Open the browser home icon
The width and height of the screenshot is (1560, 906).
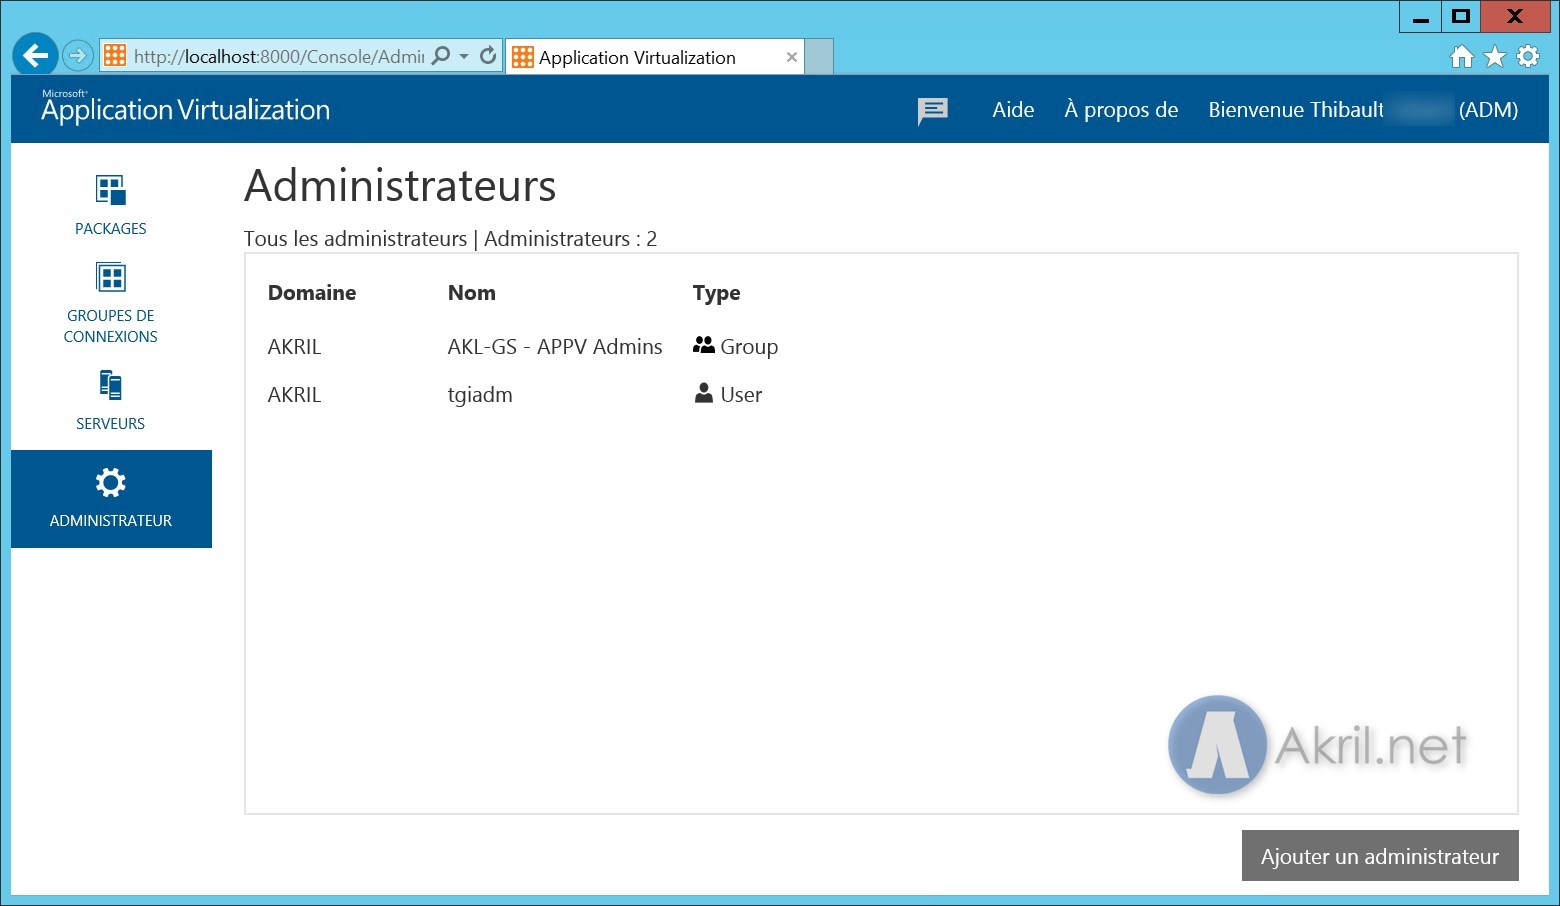(1462, 57)
